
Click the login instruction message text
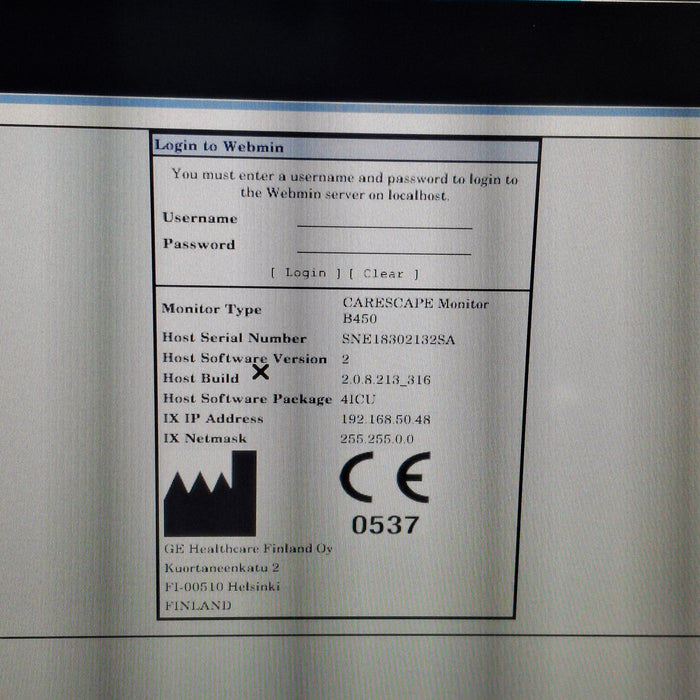345,186
